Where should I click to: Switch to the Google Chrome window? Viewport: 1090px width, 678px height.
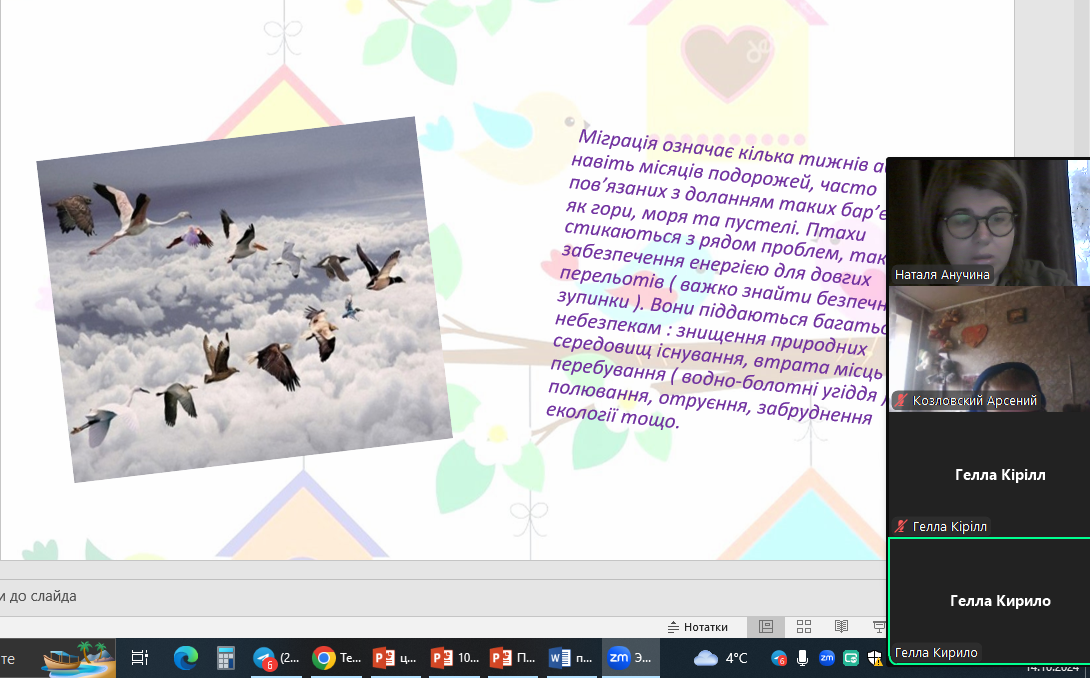[x=337, y=657]
